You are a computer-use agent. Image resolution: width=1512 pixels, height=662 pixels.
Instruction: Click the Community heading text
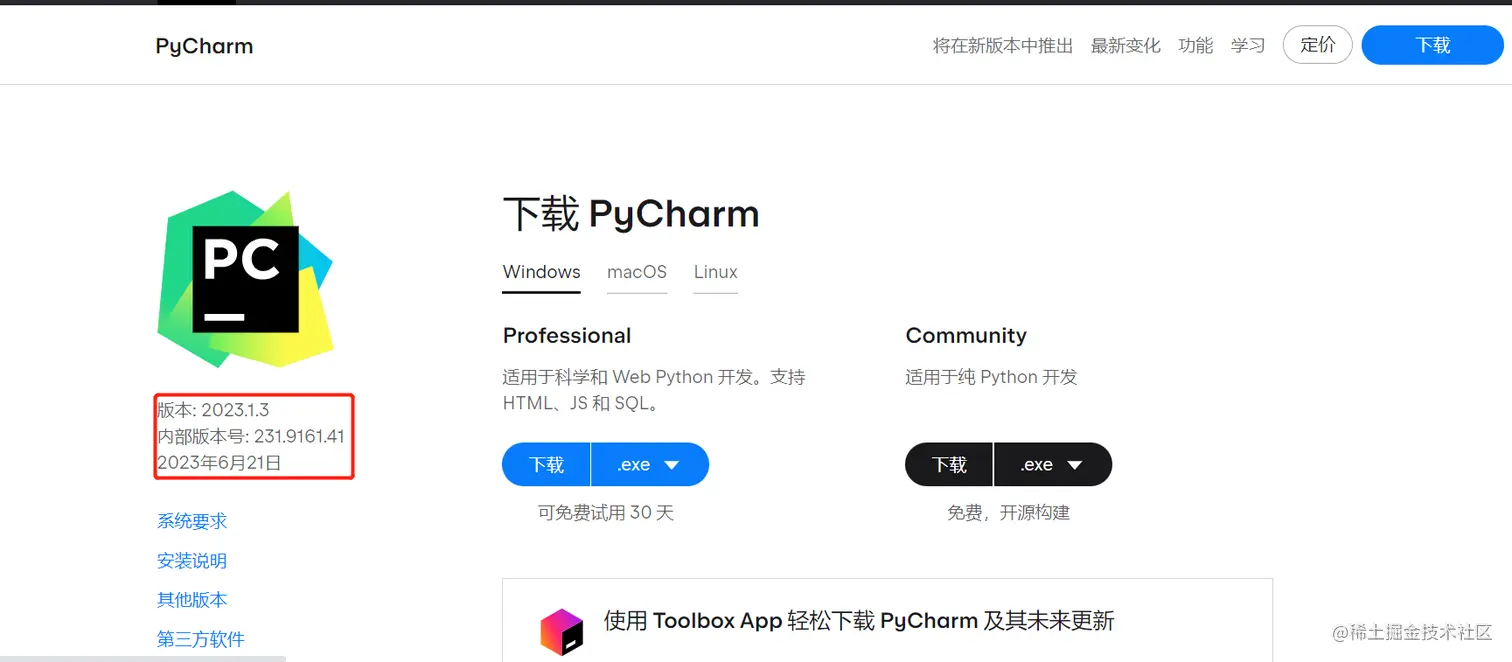click(966, 336)
